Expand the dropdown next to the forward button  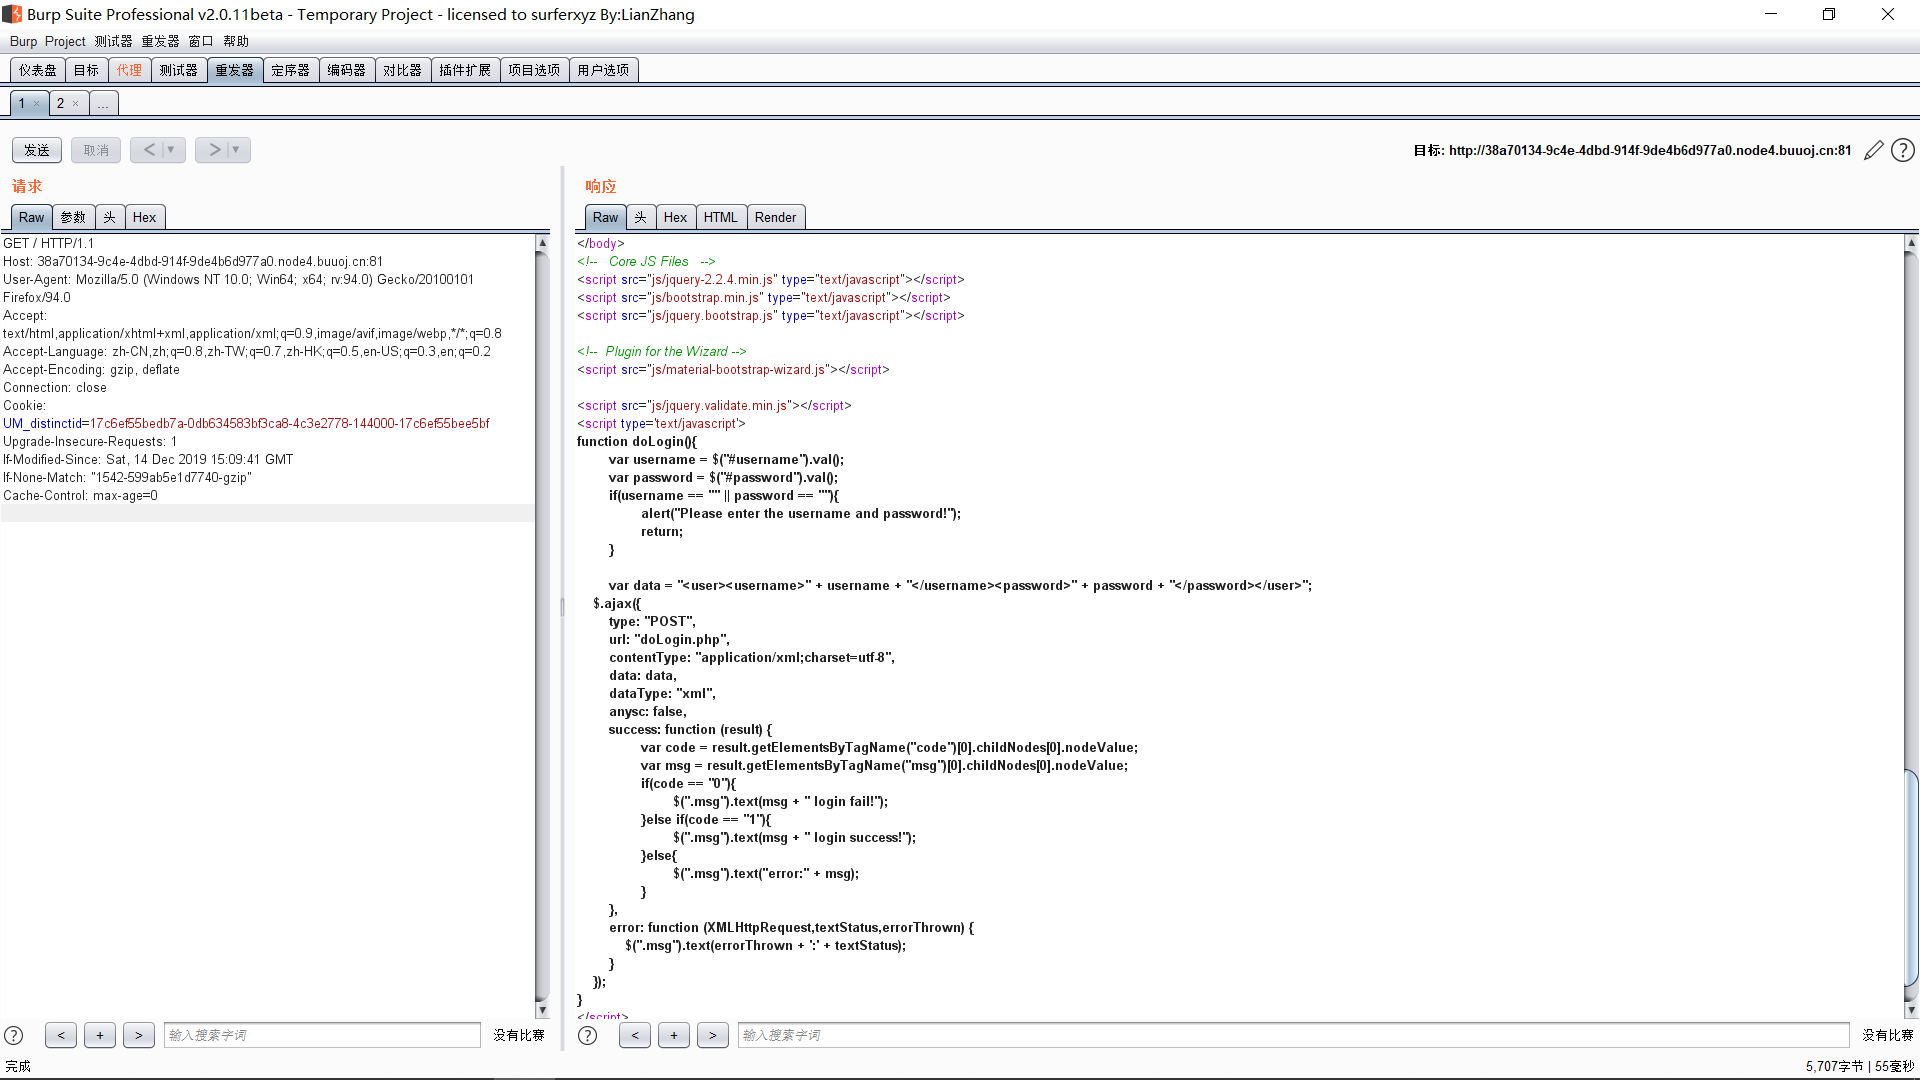coord(235,149)
